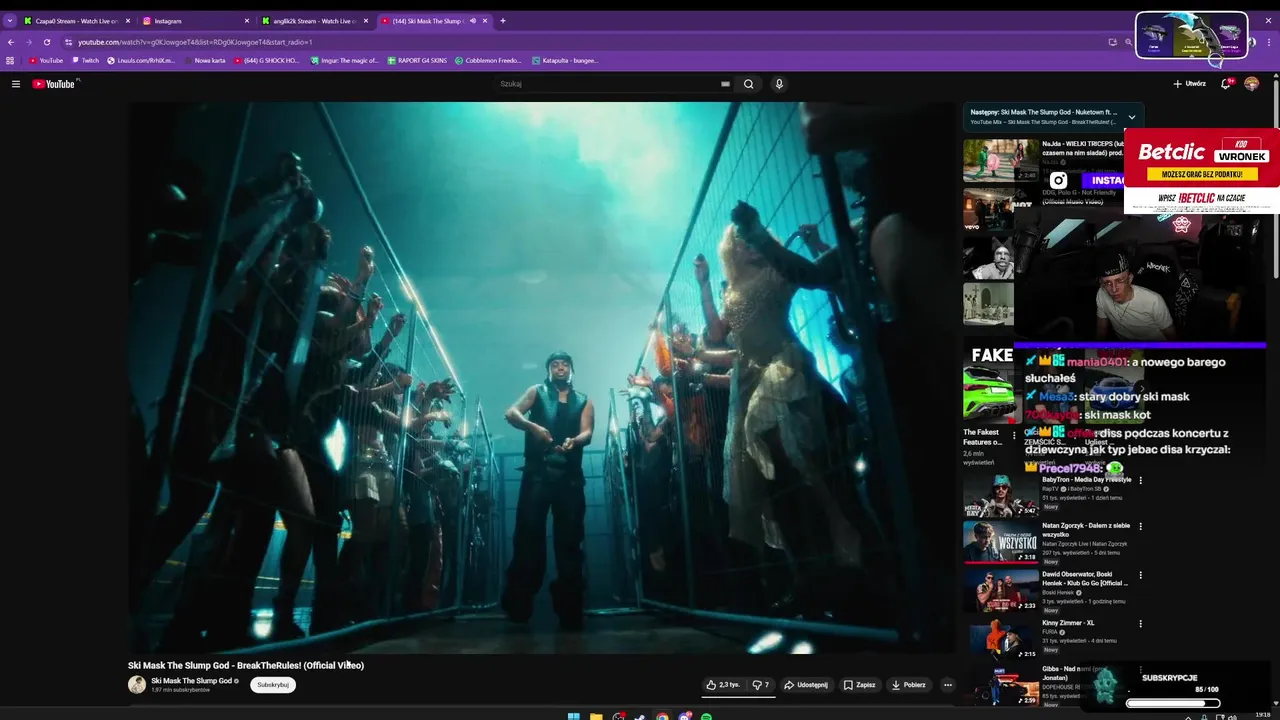Click the Subskrybuj button

point(273,685)
